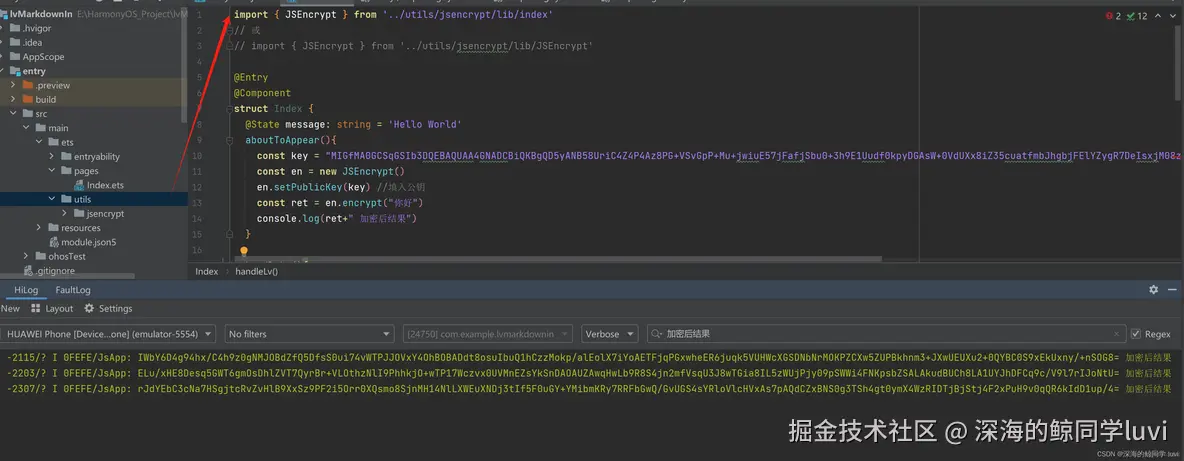Image resolution: width=1184 pixels, height=461 pixels.
Task: Open Index.ets in the project tree
Action: pos(103,185)
